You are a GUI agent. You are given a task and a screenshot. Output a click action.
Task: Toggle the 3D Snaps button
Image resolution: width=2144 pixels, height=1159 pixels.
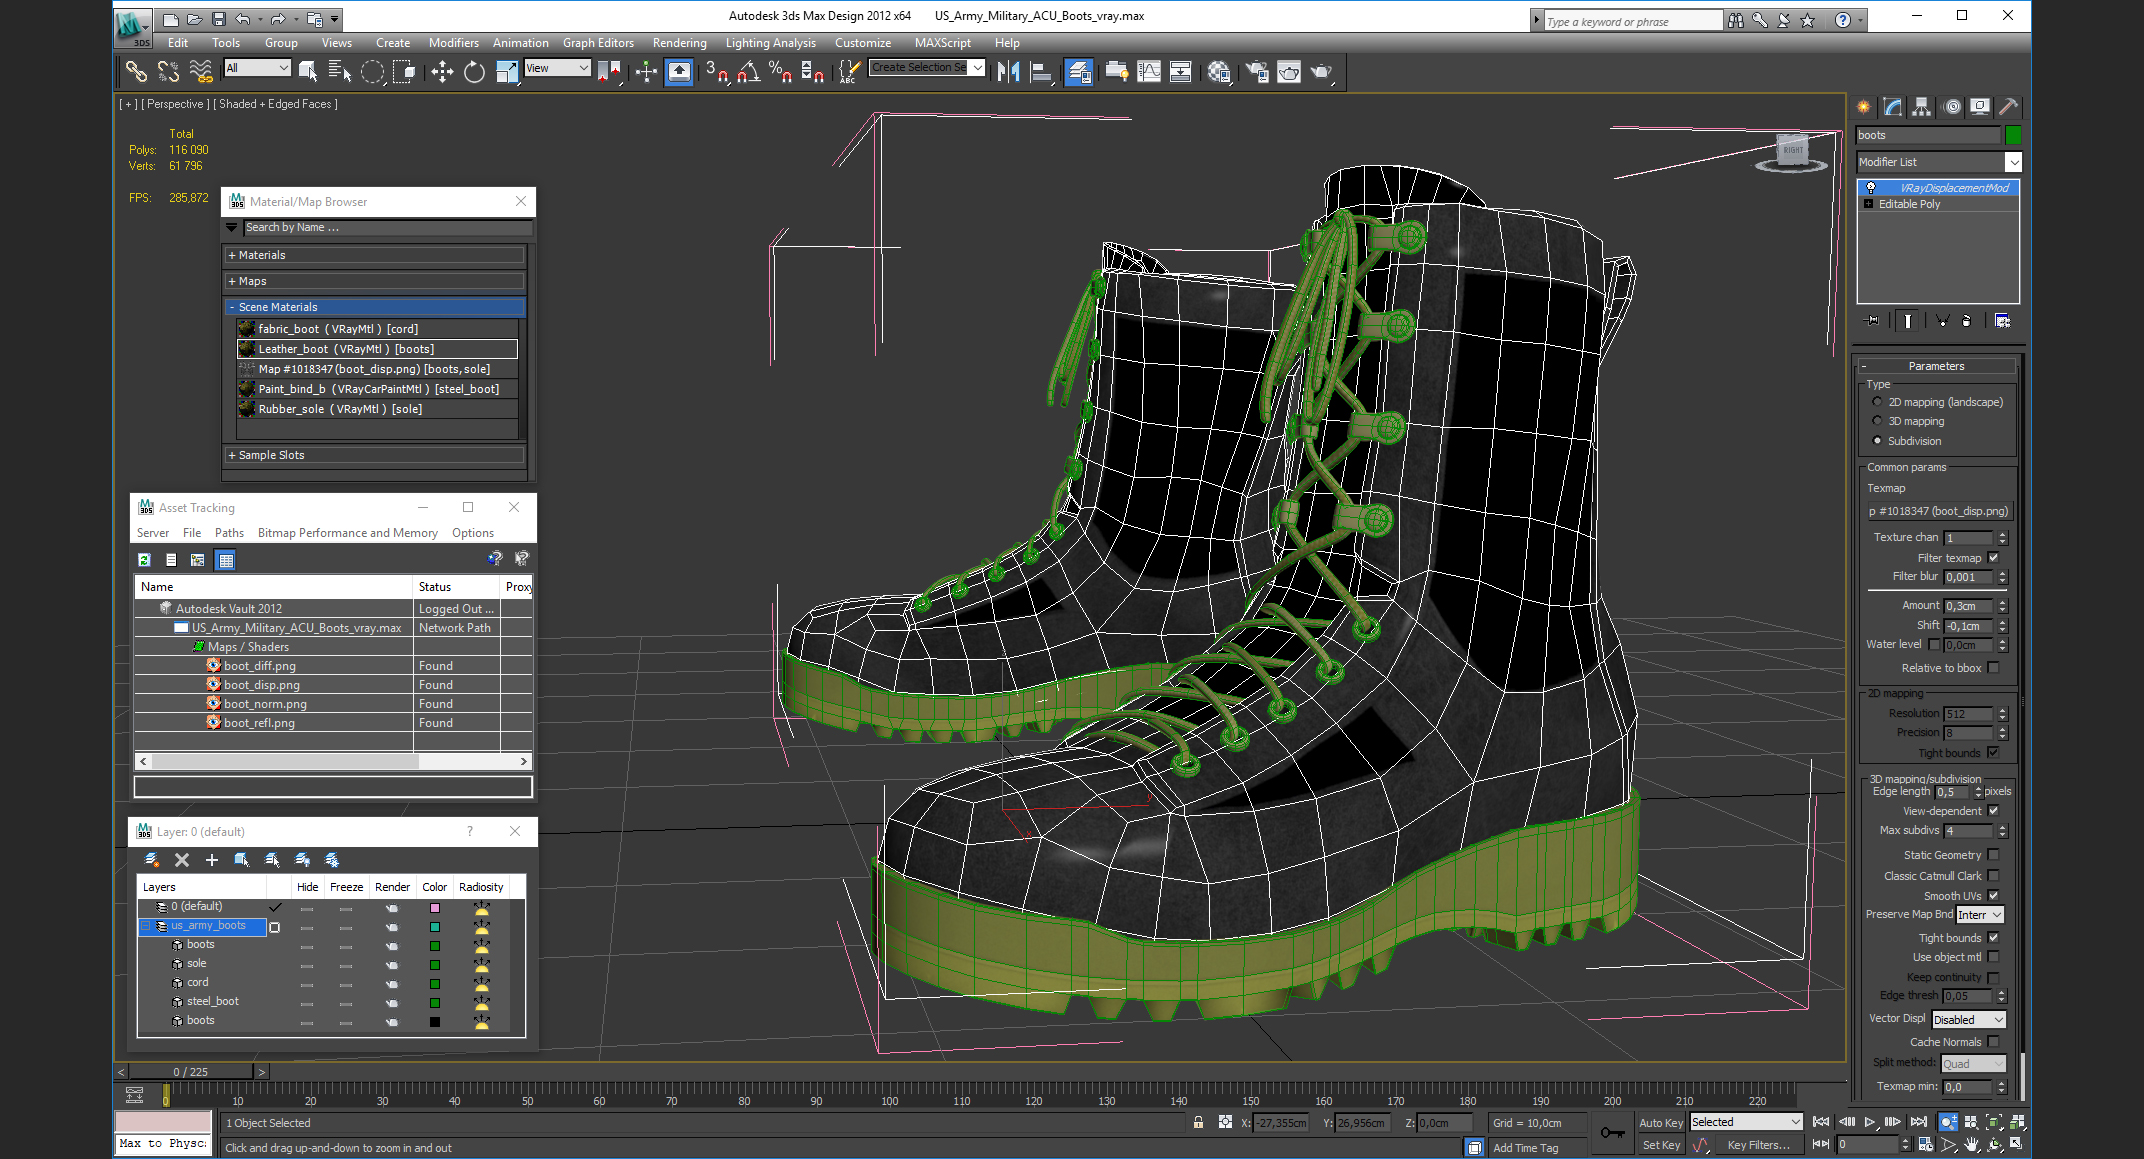[716, 71]
